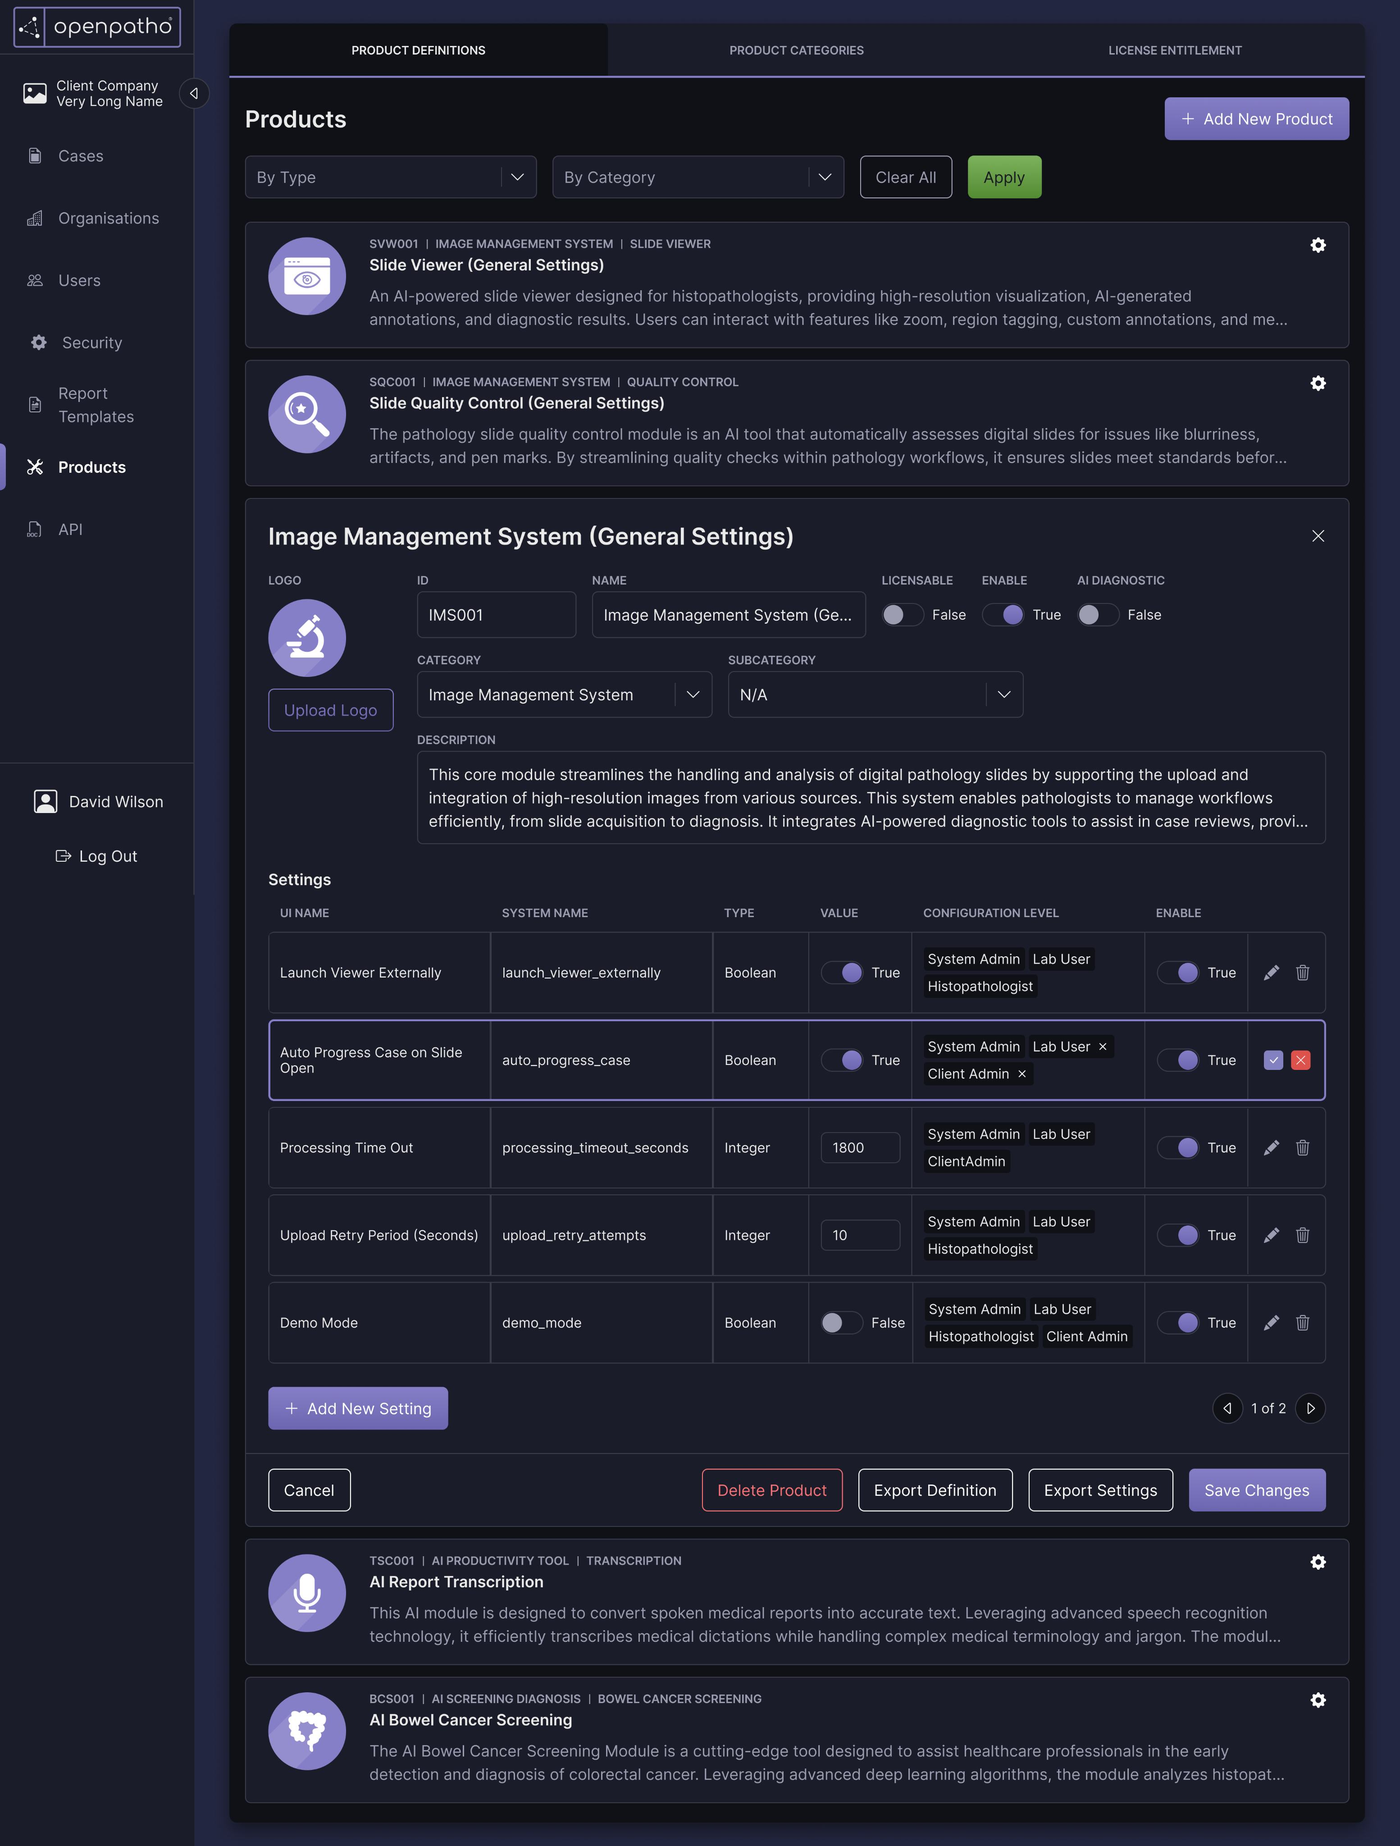Open Users in the sidebar
The height and width of the screenshot is (1846, 1400).
click(79, 281)
